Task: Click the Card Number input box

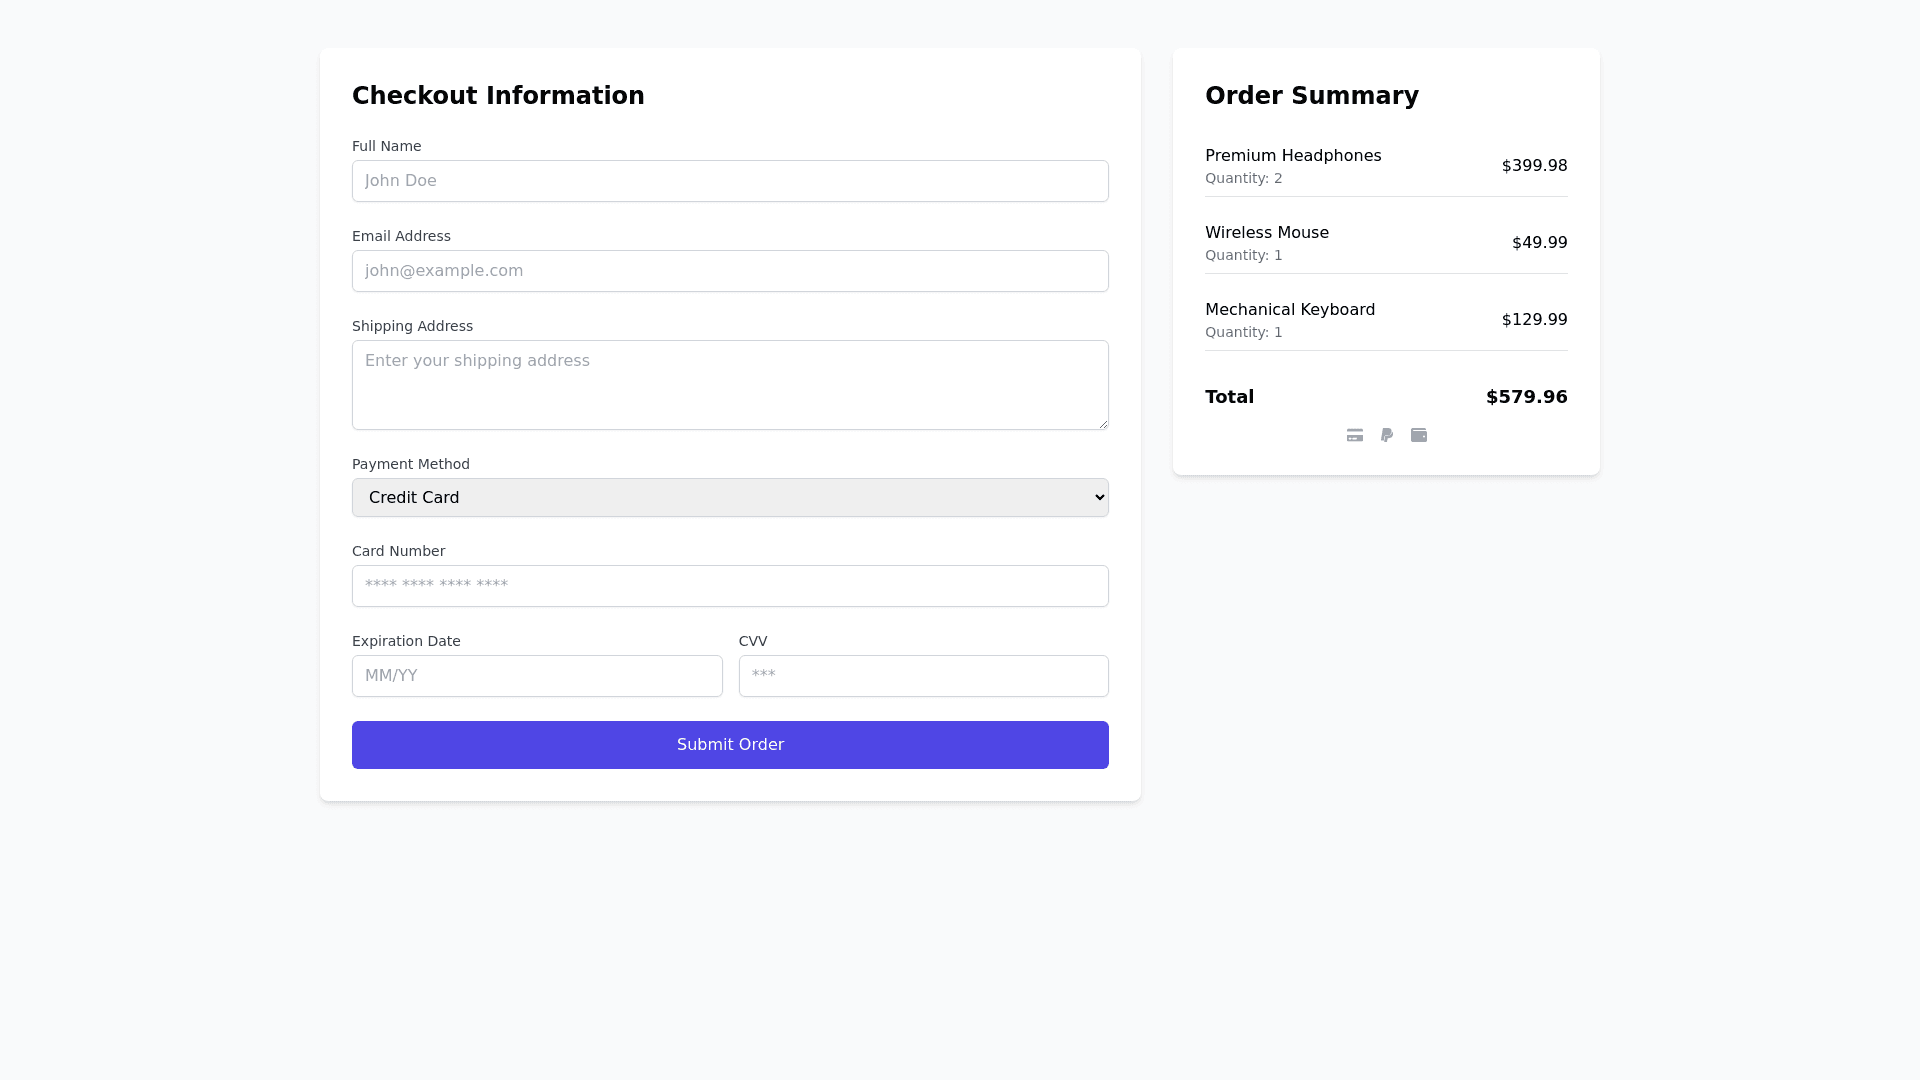Action: point(730,586)
